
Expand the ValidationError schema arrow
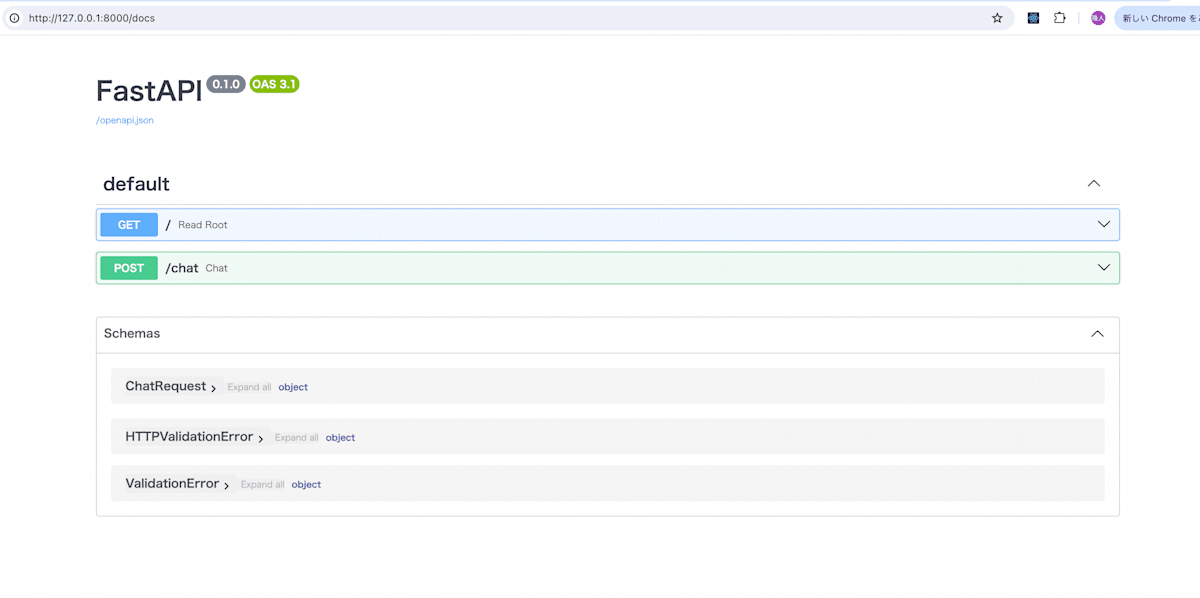coord(227,485)
